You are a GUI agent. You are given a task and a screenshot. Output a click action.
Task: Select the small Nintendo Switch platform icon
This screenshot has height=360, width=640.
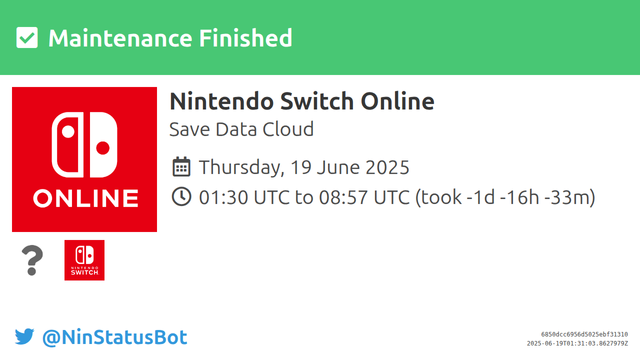(84, 260)
